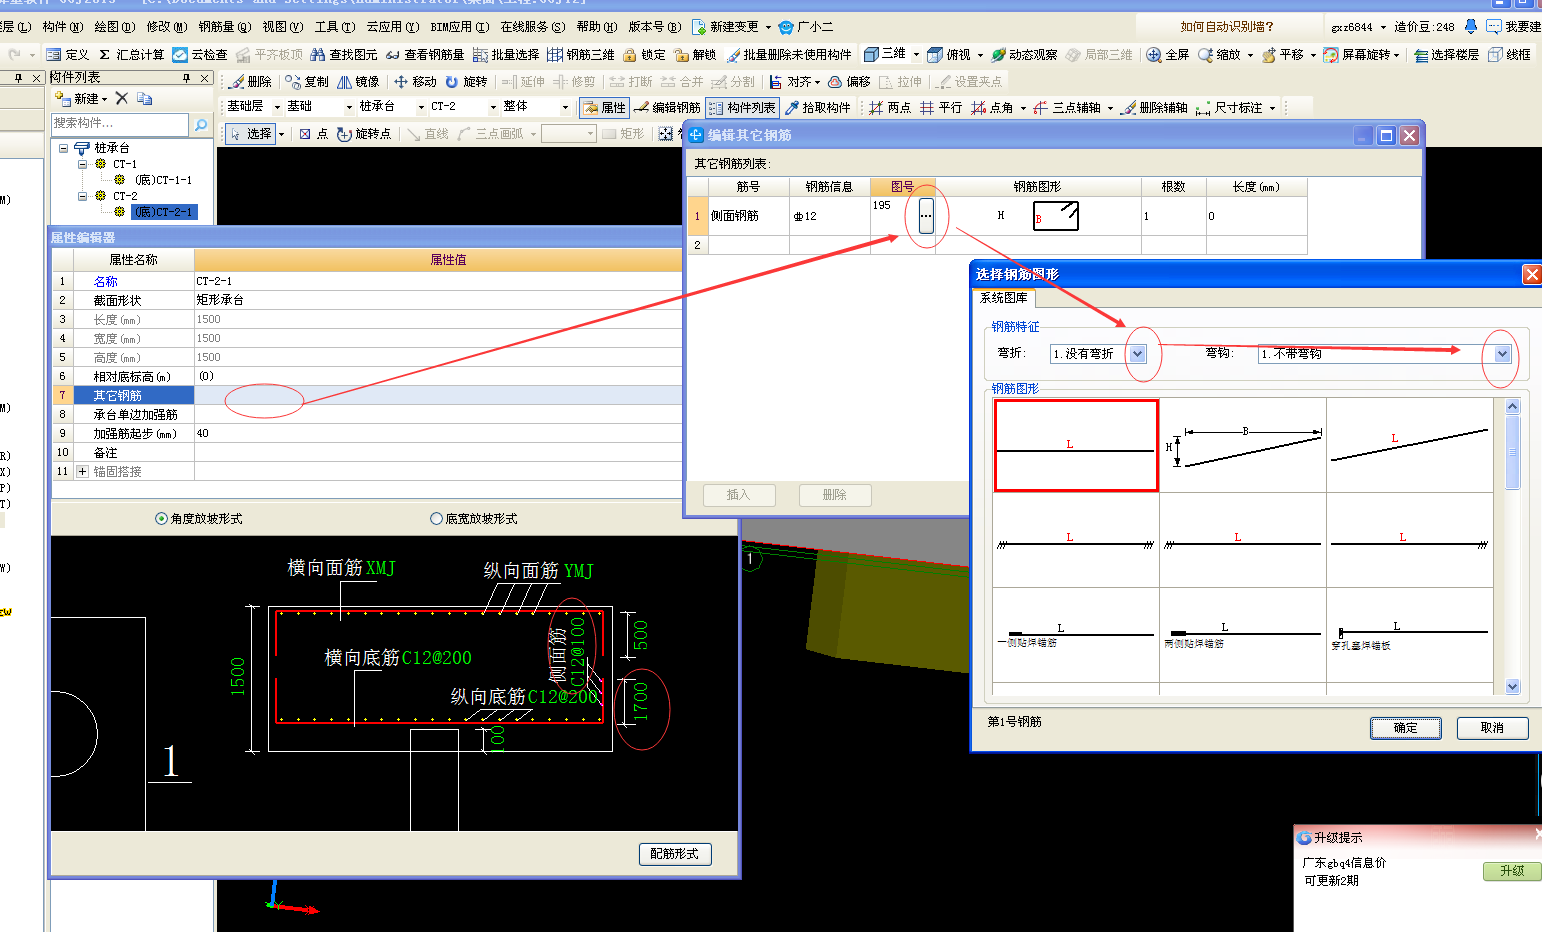Click the 配筋形式 button
The image size is (1542, 932).
click(675, 854)
